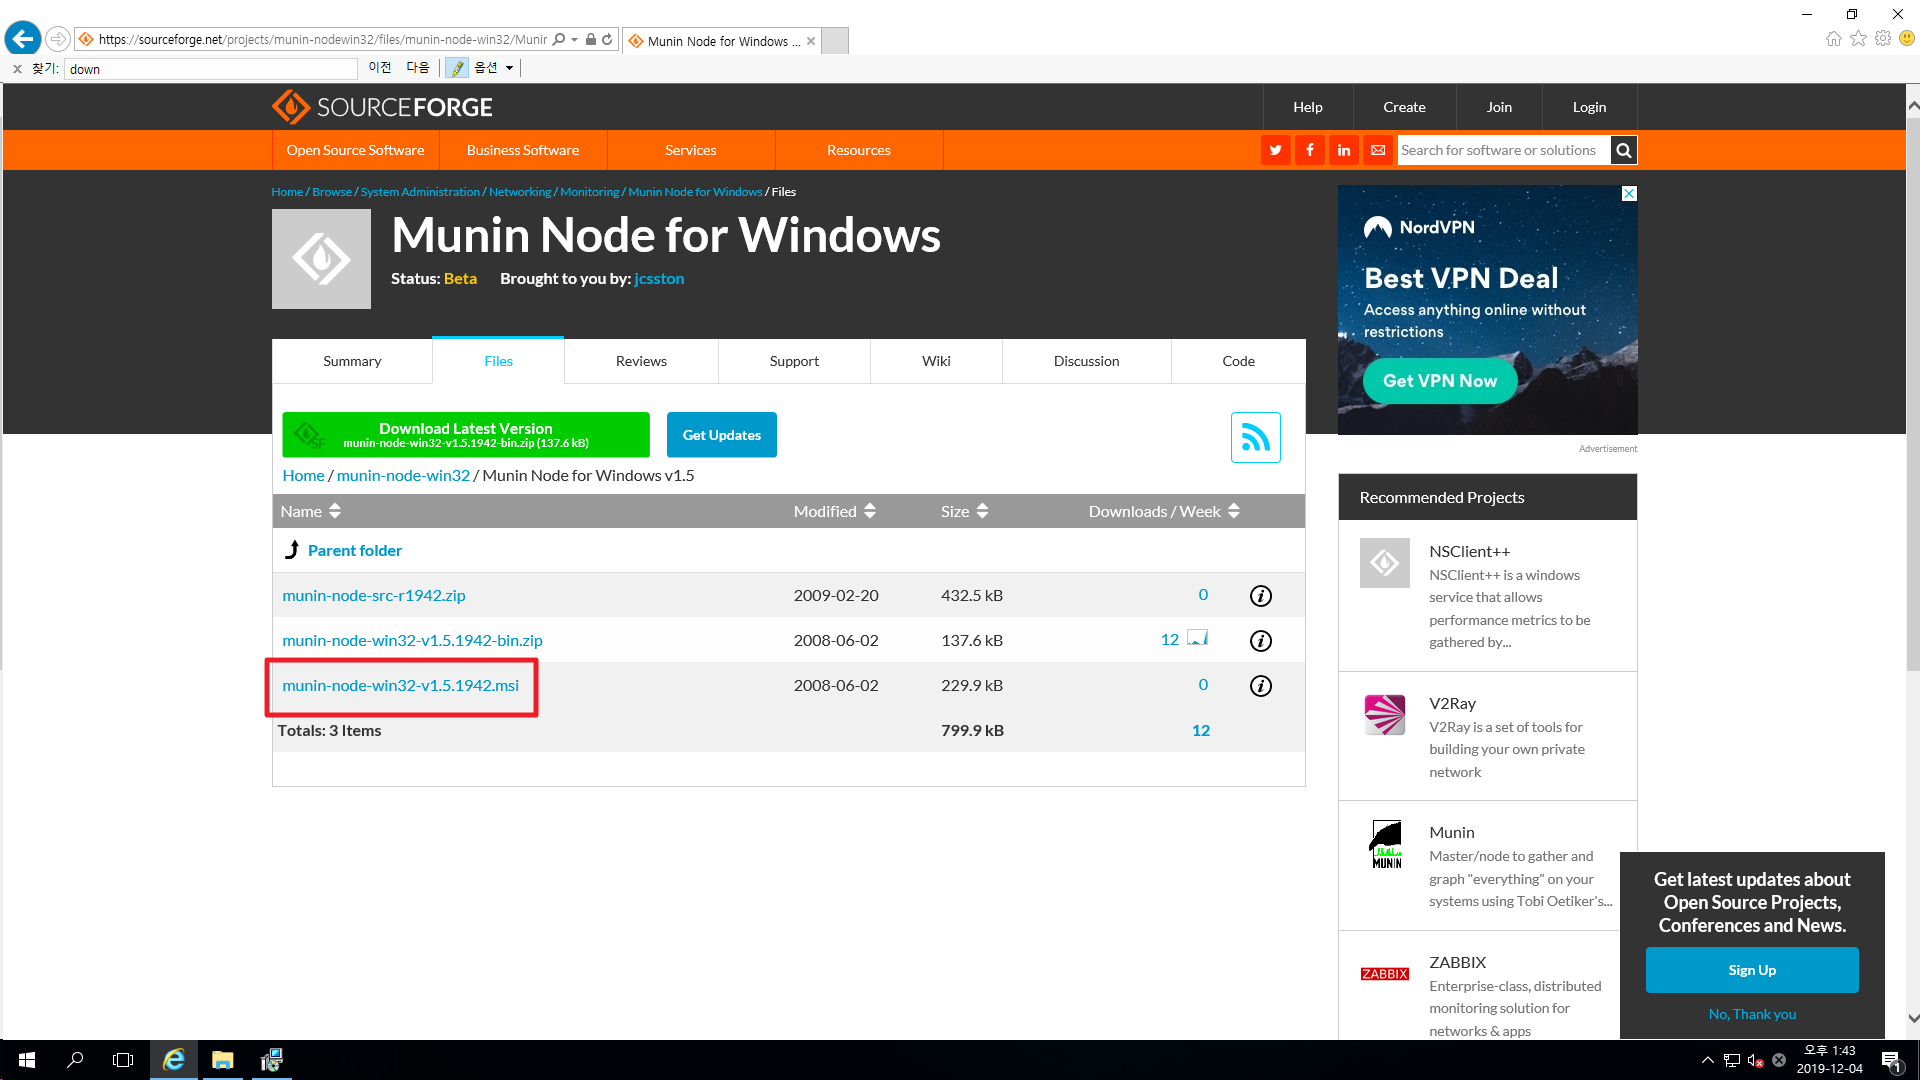Open the NSClient++ recommended project
Viewport: 1920px width, 1080px height.
click(x=1469, y=552)
